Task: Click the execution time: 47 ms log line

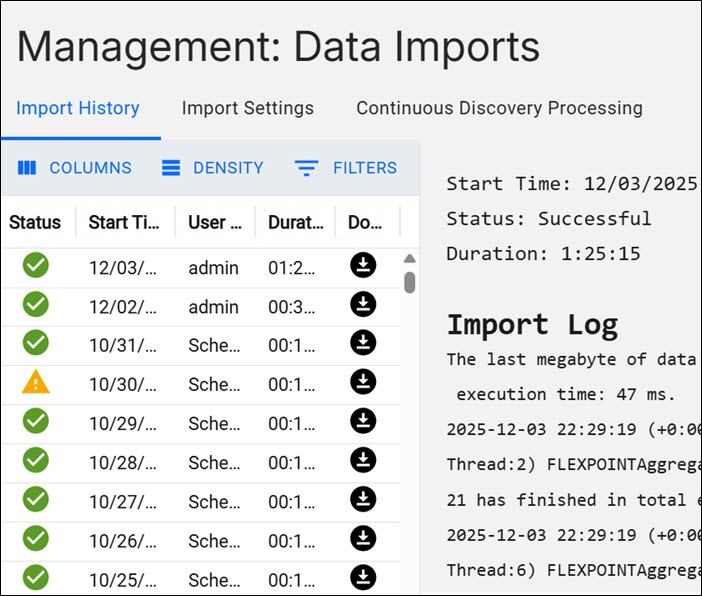Action: click(x=566, y=394)
